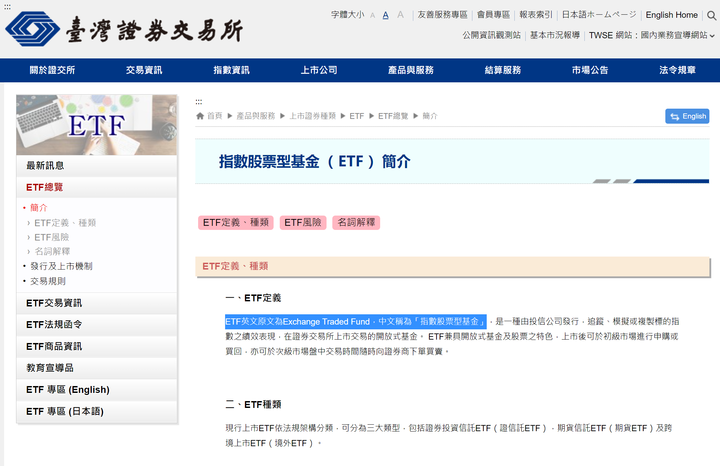Open the TWSE 網站 dropdown
Screen dimensions: 720x466
click(x=652, y=35)
